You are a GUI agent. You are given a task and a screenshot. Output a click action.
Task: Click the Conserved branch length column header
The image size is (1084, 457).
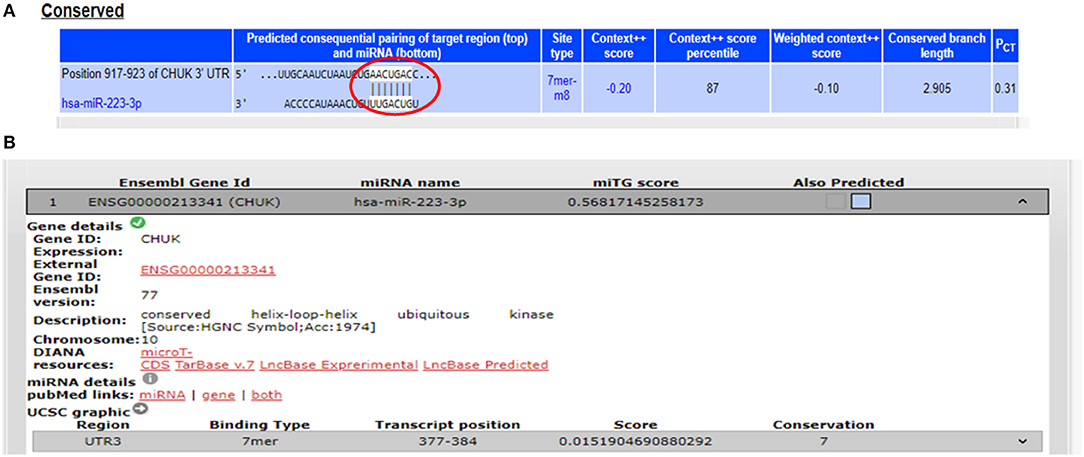coord(938,46)
